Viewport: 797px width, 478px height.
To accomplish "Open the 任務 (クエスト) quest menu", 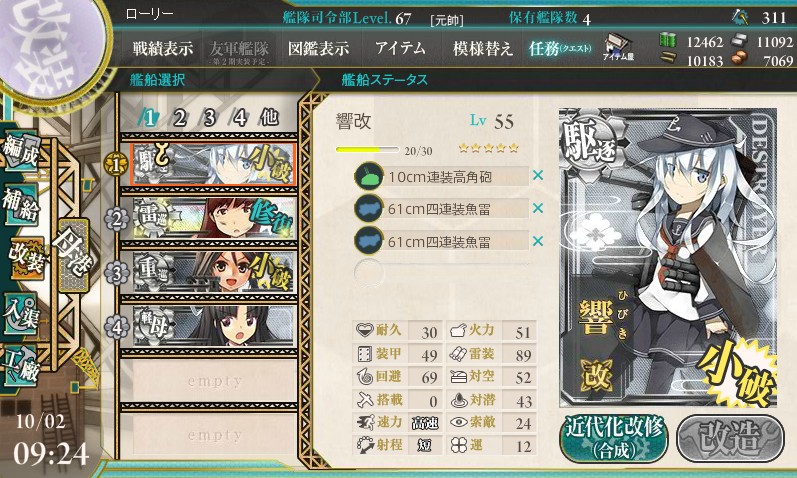I will 560,48.
